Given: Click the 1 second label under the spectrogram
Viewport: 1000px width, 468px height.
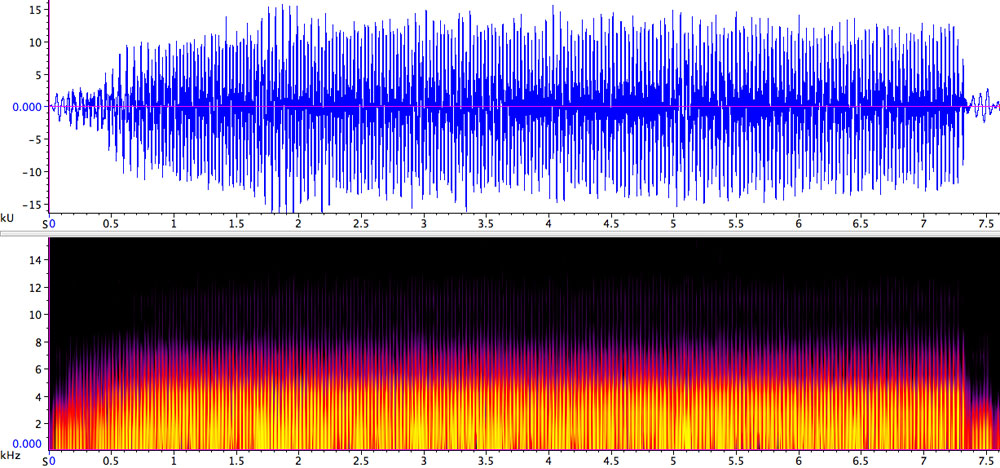Looking at the screenshot, I should [x=173, y=460].
